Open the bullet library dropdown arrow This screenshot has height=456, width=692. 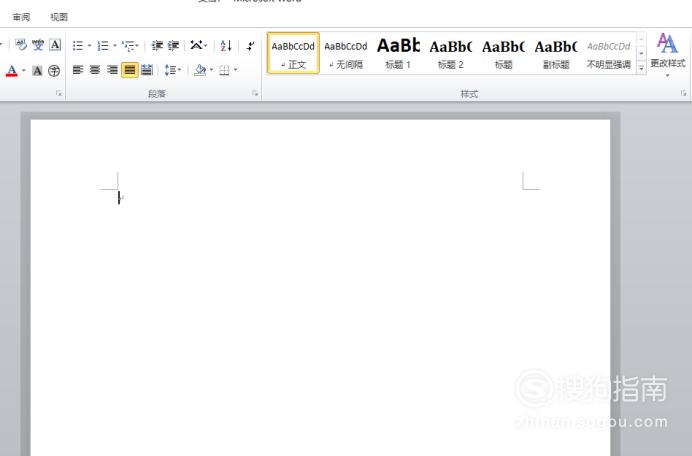pyautogui.click(x=90, y=45)
